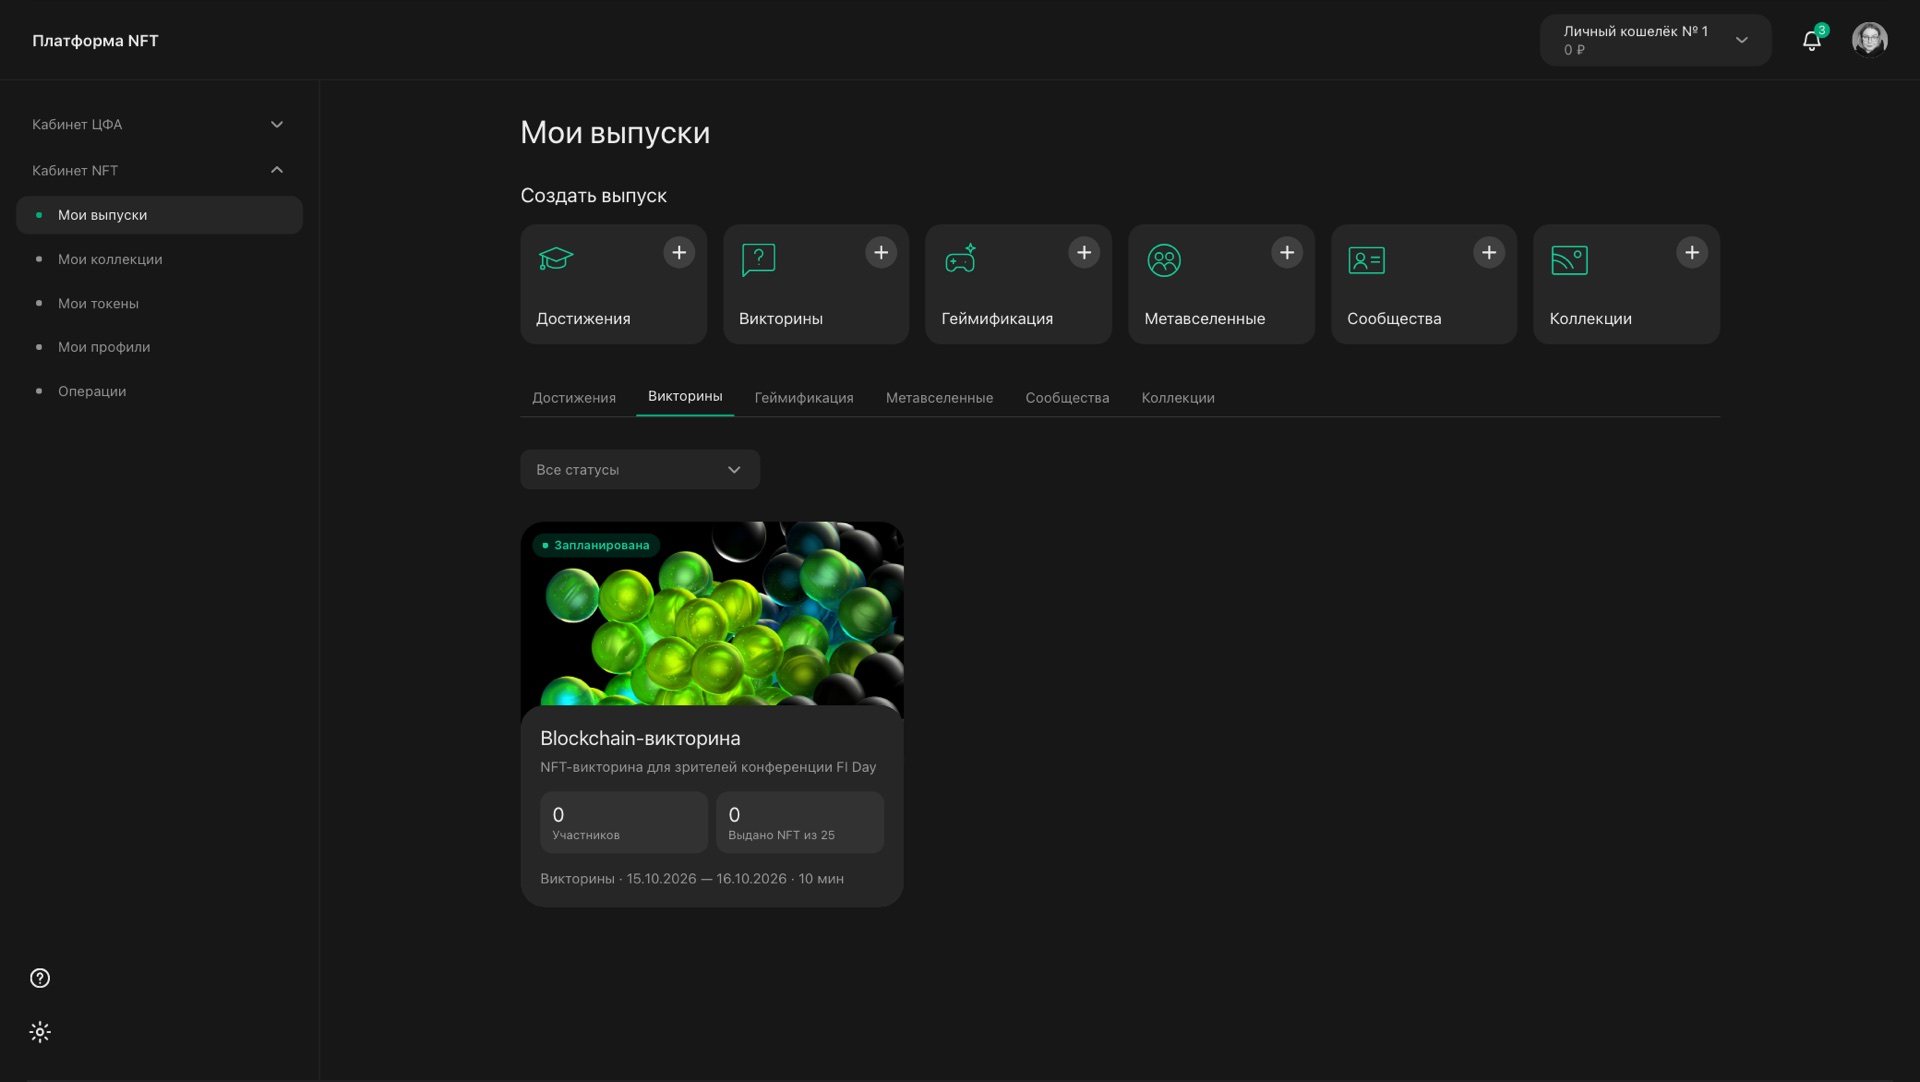Click Выдано NFT из 25 counter
Screen dimensions: 1920x1082
pyautogui.click(x=800, y=822)
